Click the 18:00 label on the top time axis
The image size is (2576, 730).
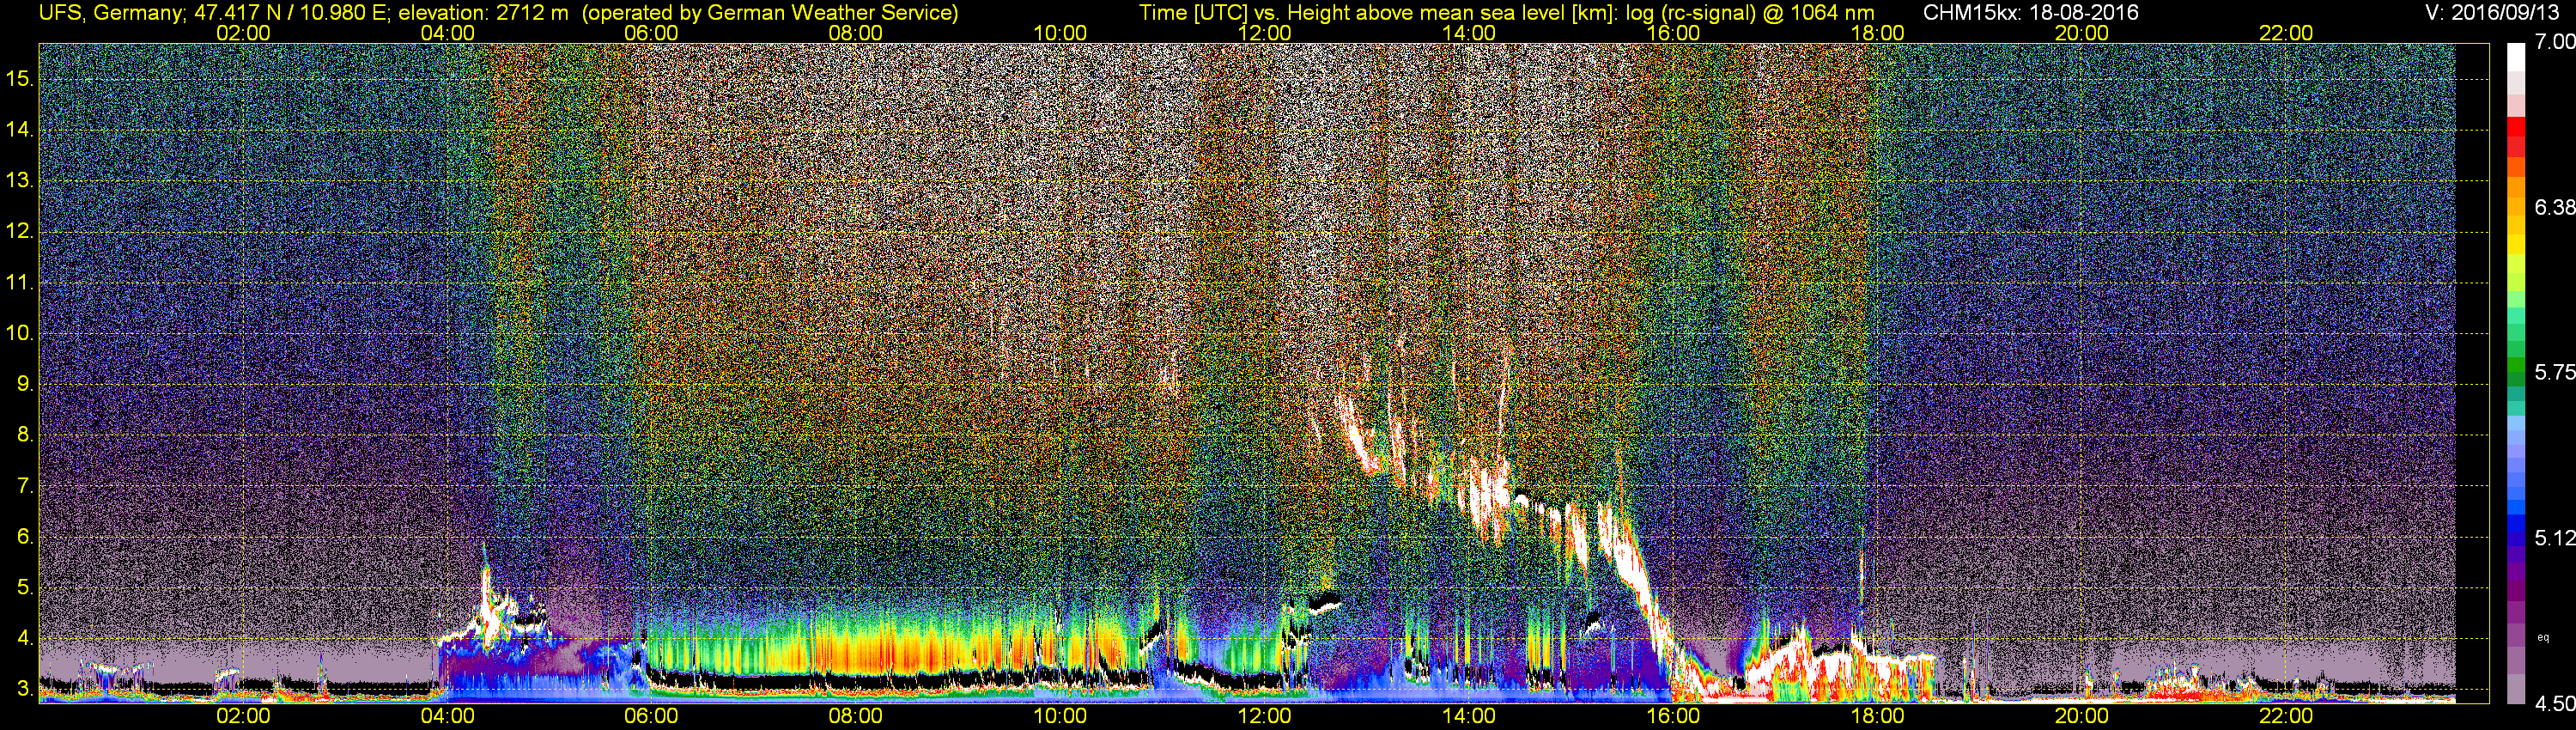click(x=1877, y=32)
